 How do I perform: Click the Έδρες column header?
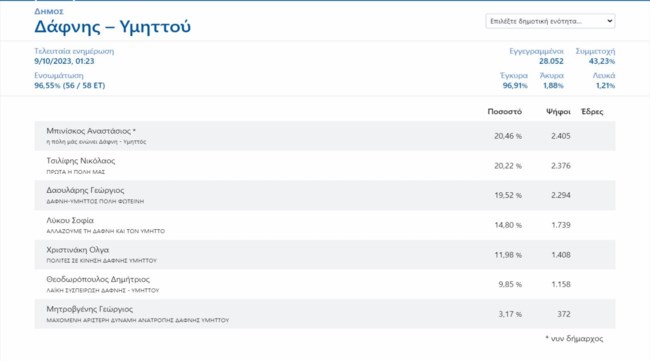point(592,111)
